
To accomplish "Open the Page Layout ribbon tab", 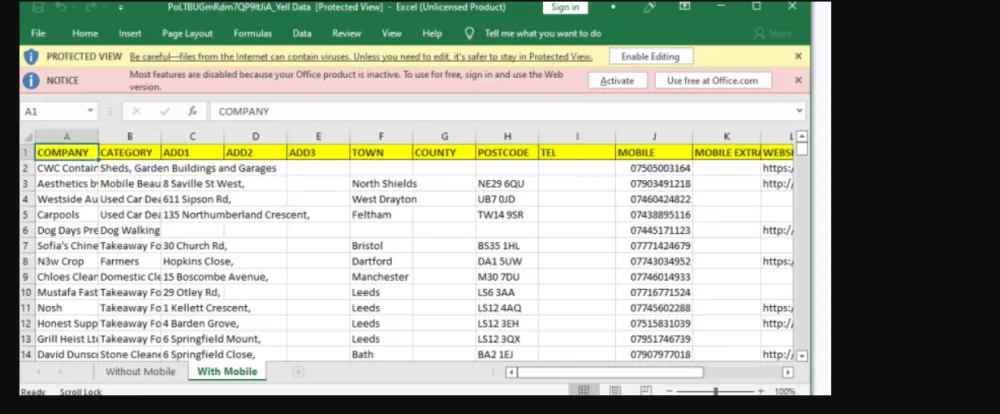I will 188,33.
